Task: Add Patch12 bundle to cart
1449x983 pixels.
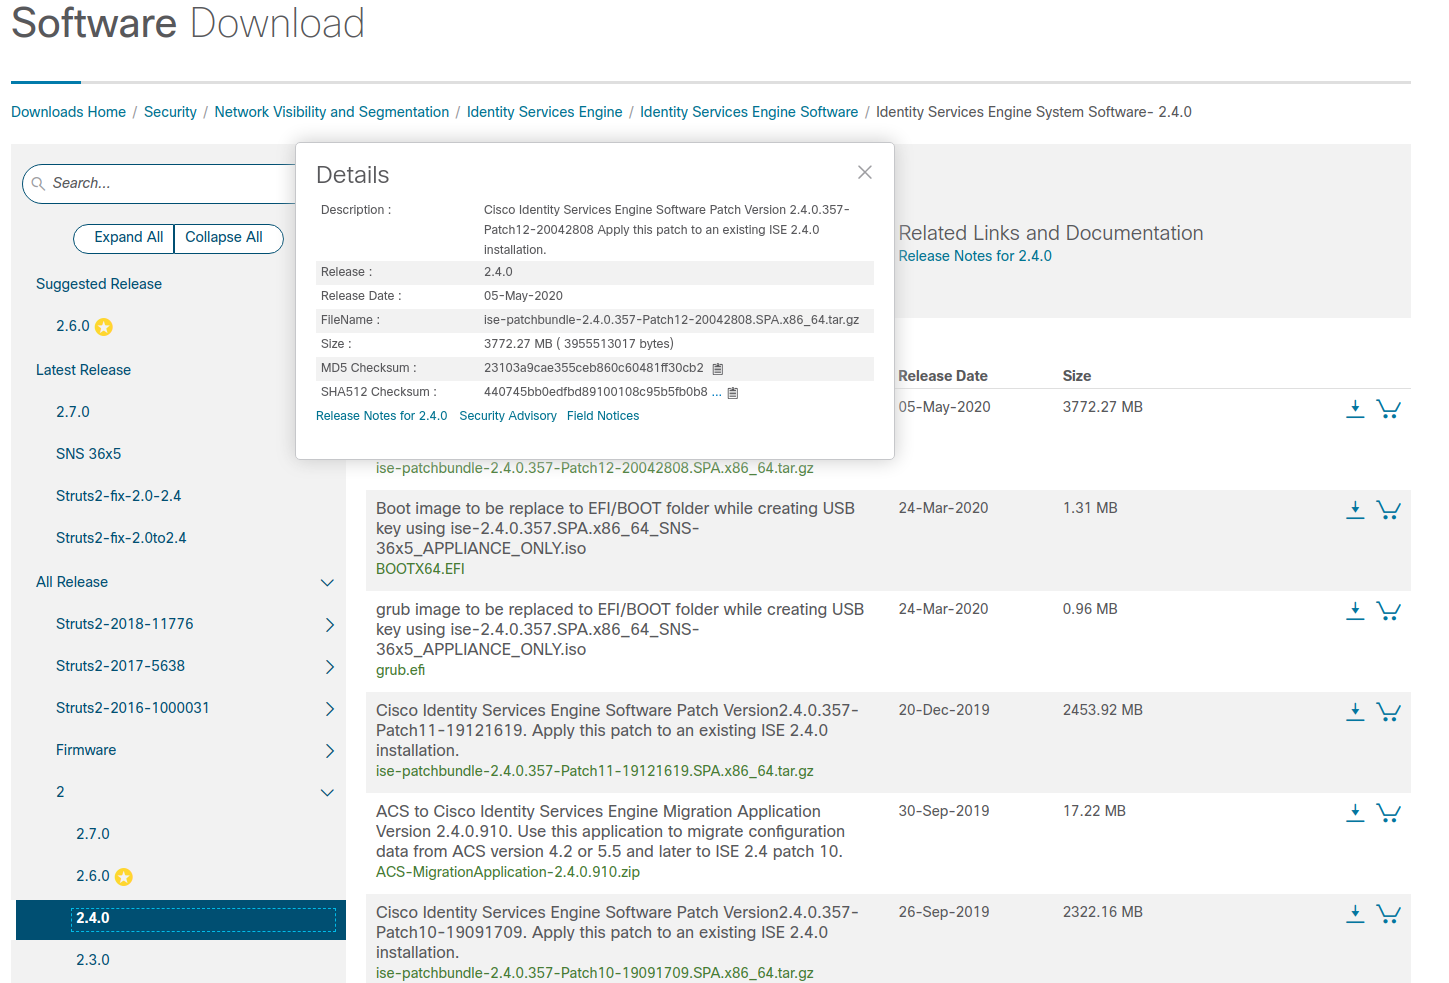Action: pyautogui.click(x=1388, y=409)
